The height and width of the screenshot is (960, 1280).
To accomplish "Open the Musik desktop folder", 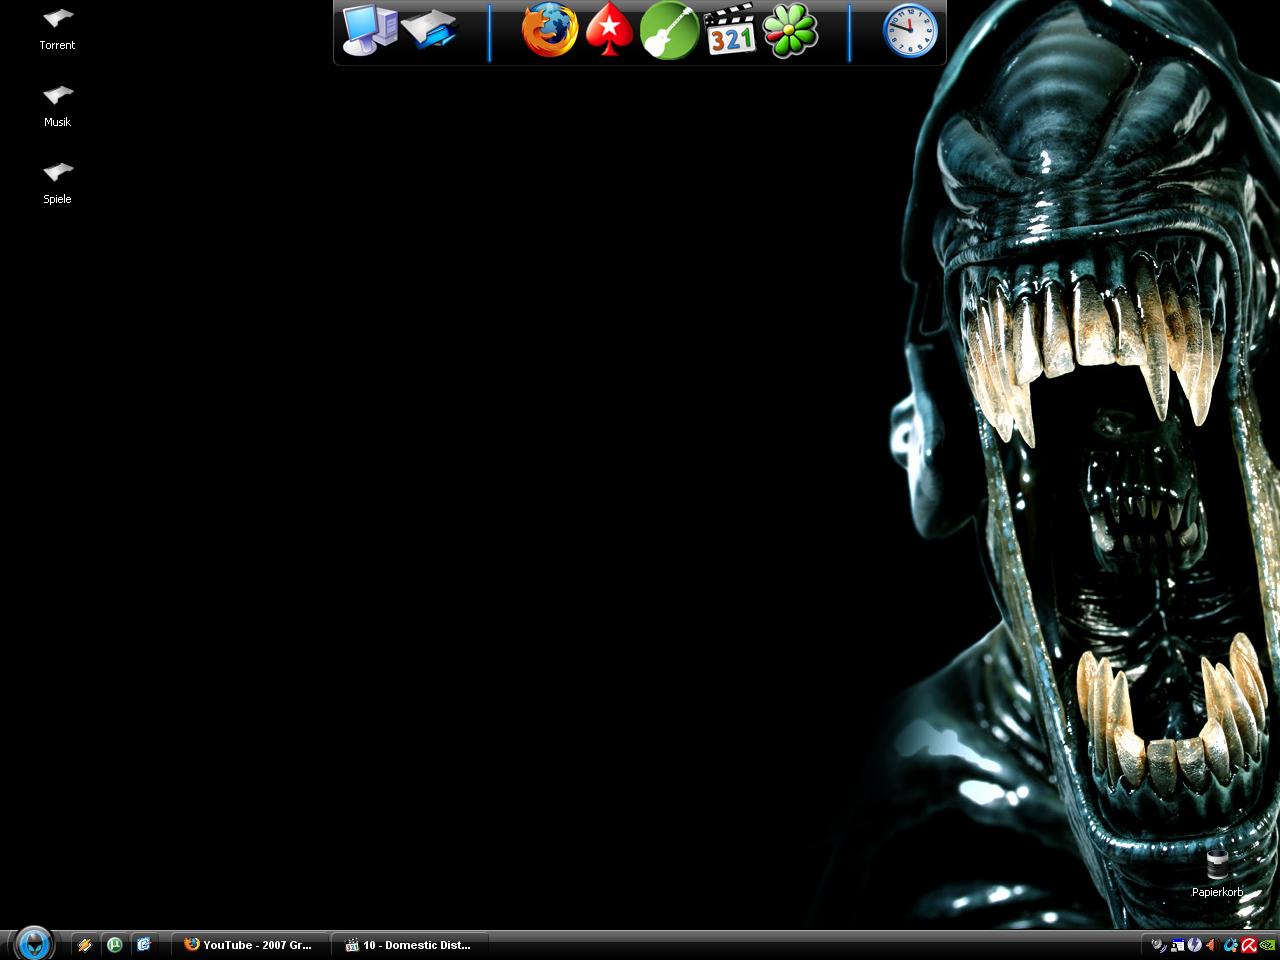I will pos(57,105).
